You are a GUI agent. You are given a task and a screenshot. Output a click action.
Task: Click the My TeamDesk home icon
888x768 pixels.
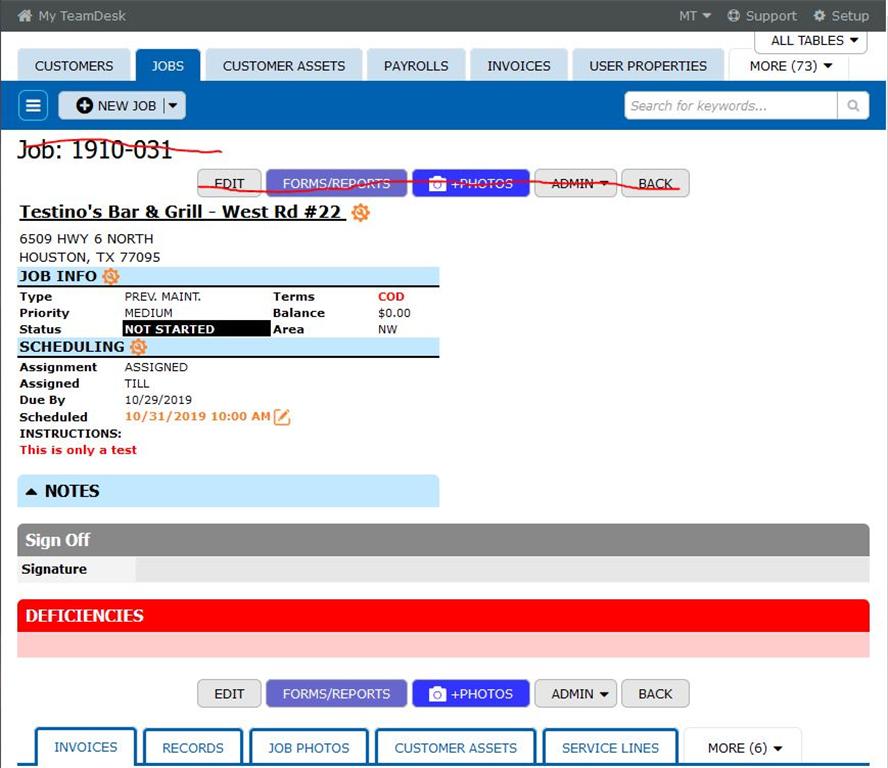(x=25, y=16)
